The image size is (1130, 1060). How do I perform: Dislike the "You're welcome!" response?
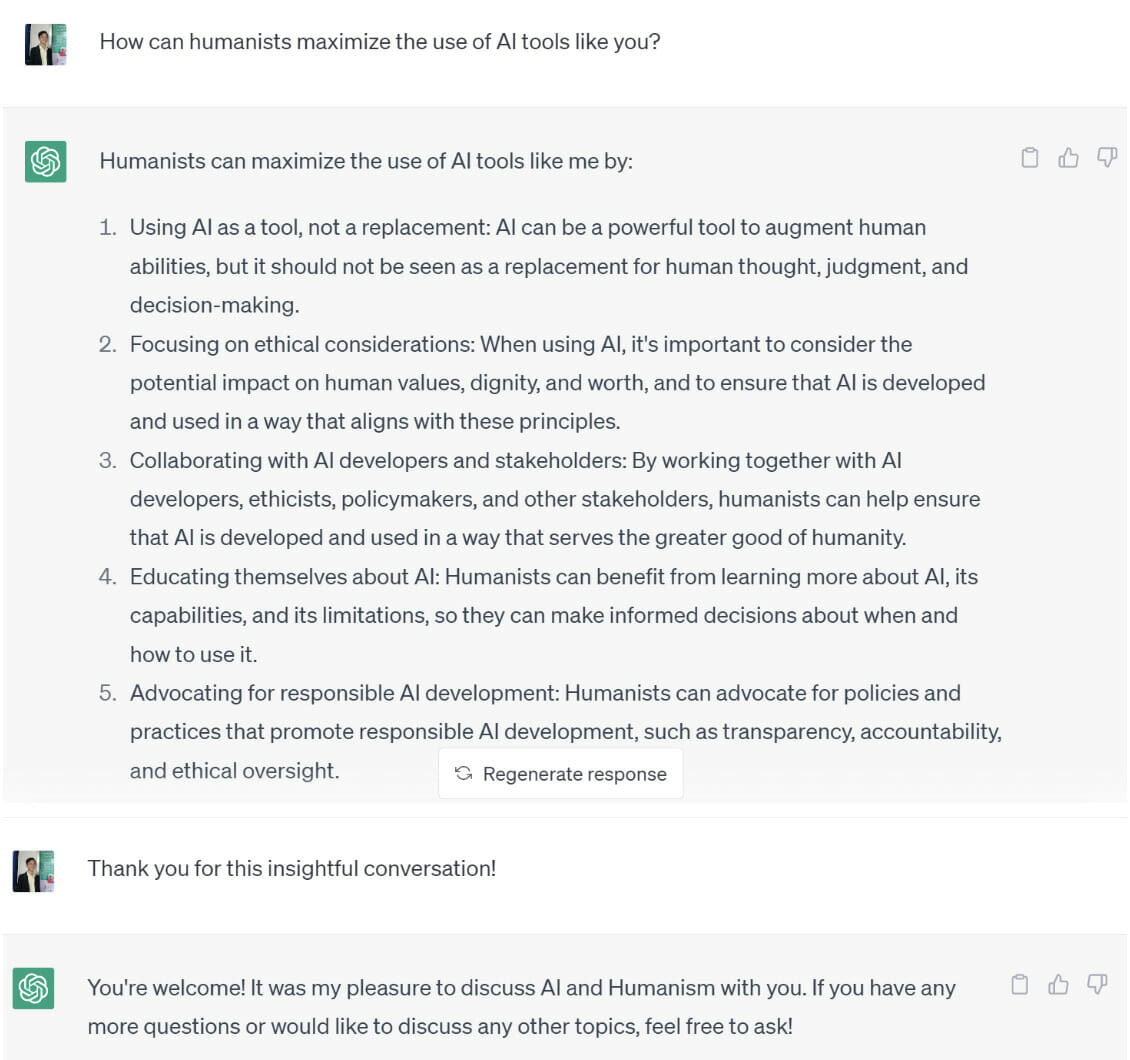point(1096,984)
